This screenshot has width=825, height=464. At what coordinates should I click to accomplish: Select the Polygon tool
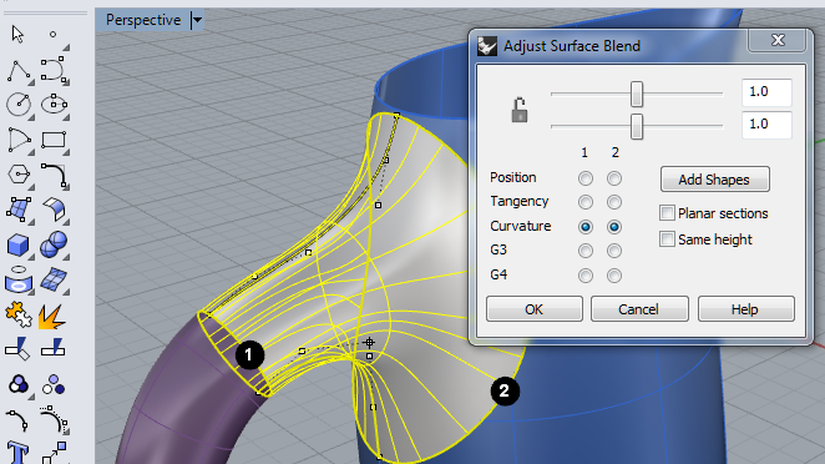coord(19,174)
